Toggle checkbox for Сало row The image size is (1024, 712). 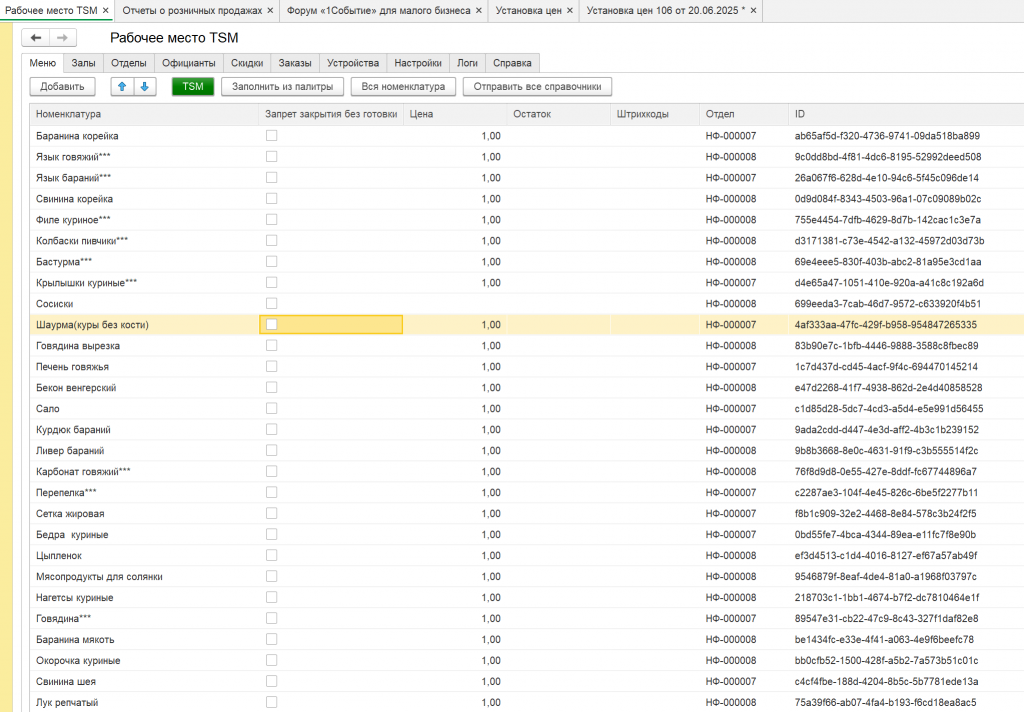tap(272, 408)
